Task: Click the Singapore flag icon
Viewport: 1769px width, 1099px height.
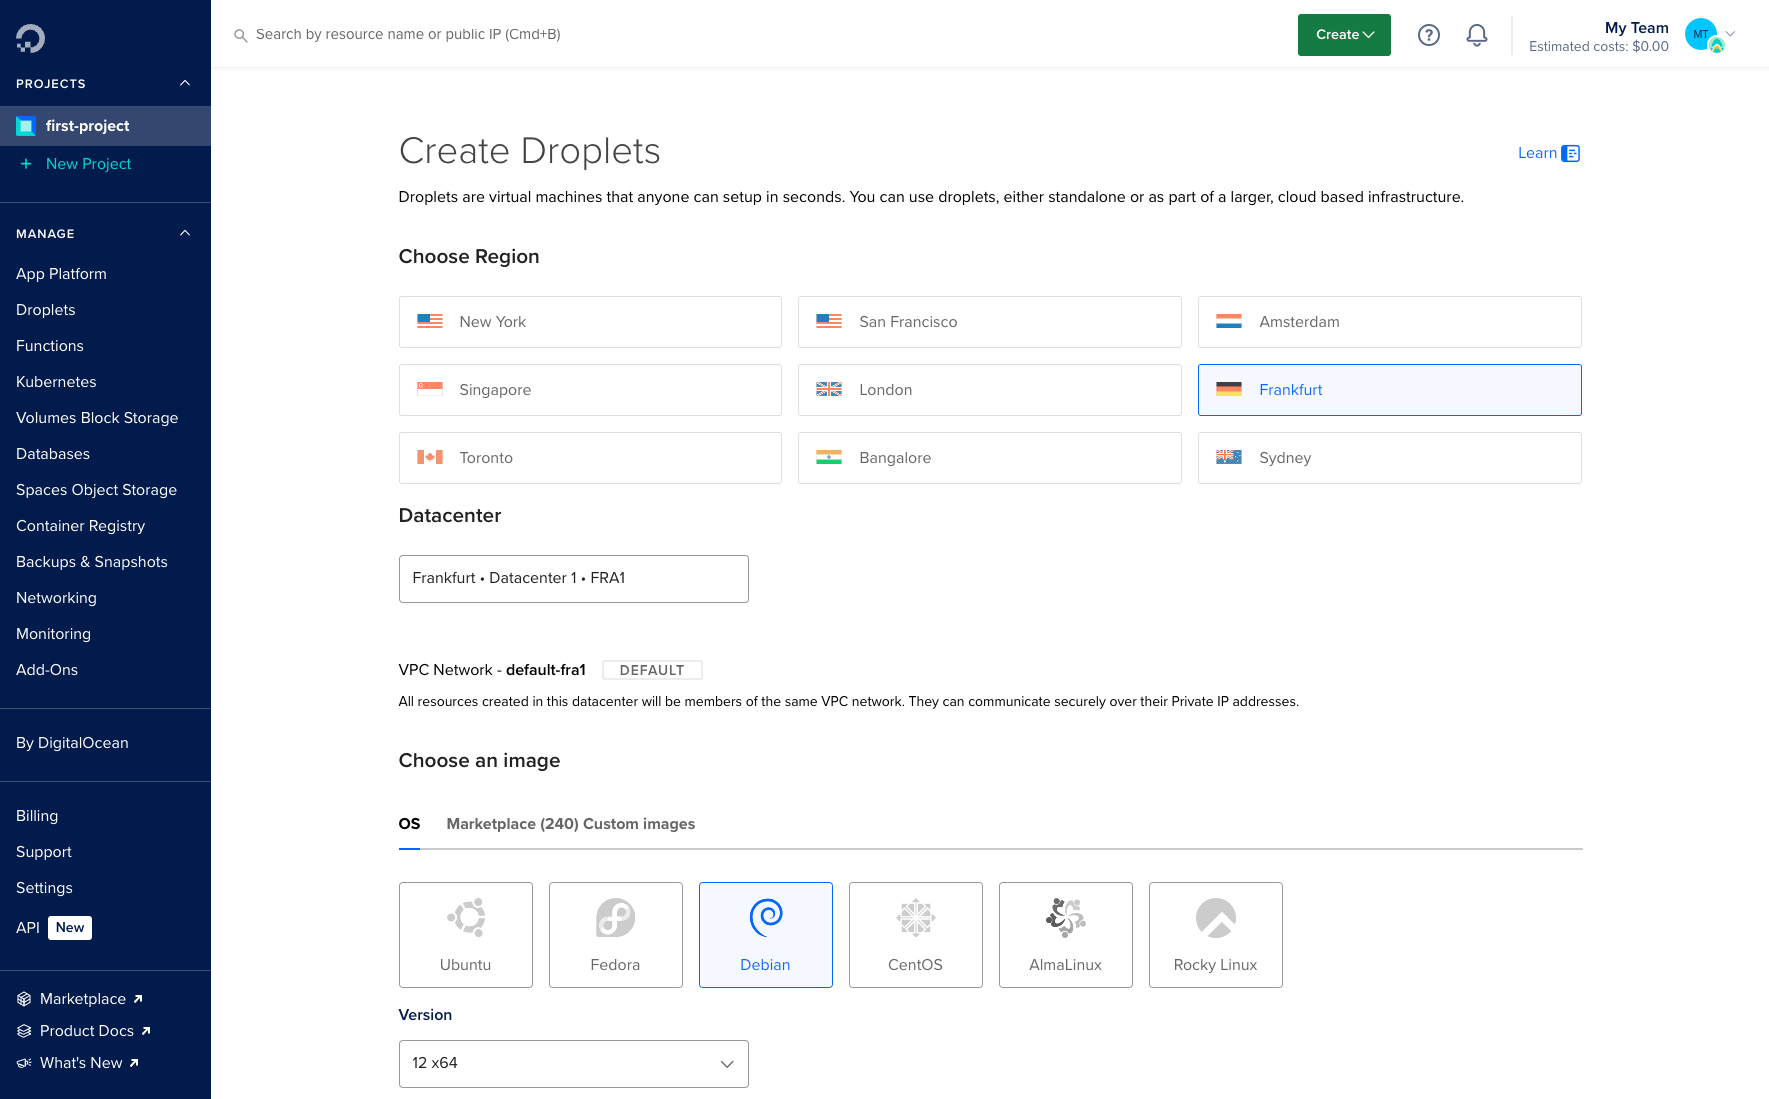Action: tap(430, 389)
